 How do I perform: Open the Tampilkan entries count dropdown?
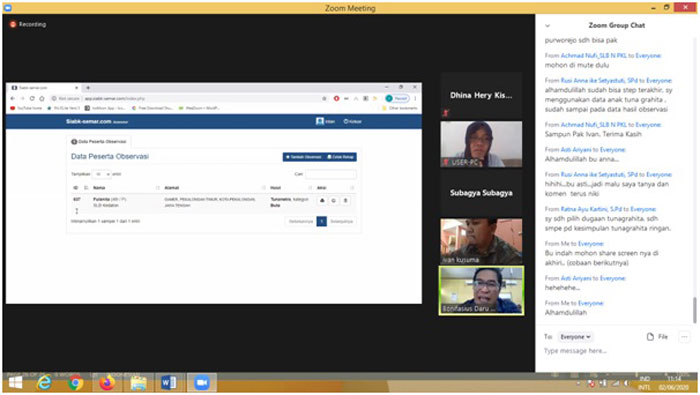tap(101, 174)
